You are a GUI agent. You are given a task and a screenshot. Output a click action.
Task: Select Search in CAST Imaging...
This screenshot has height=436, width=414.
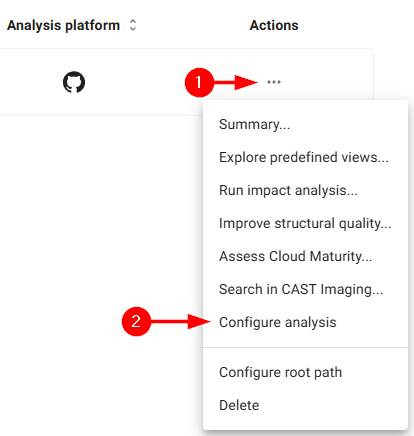(x=301, y=289)
